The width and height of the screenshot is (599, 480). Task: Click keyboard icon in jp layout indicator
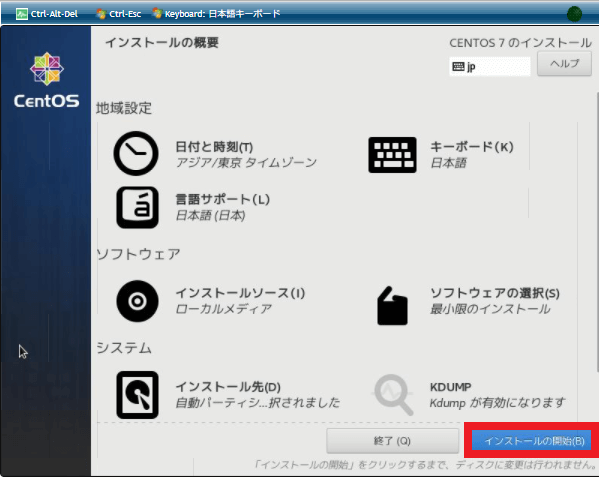pyautogui.click(x=458, y=66)
